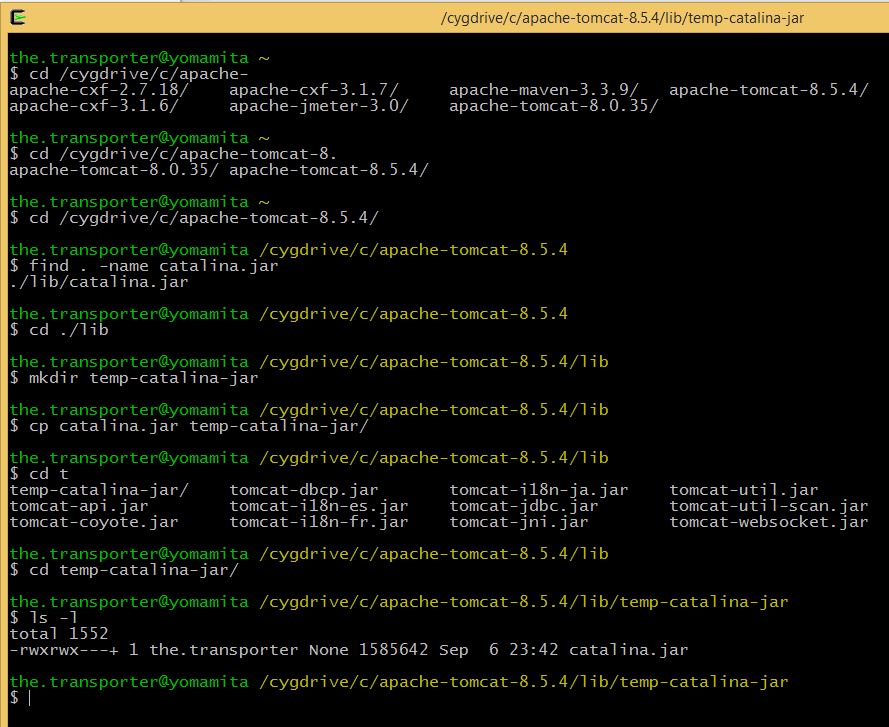889x727 pixels.
Task: Click 'tomcat-jdbc.jar' in tab completions
Action: 523,506
